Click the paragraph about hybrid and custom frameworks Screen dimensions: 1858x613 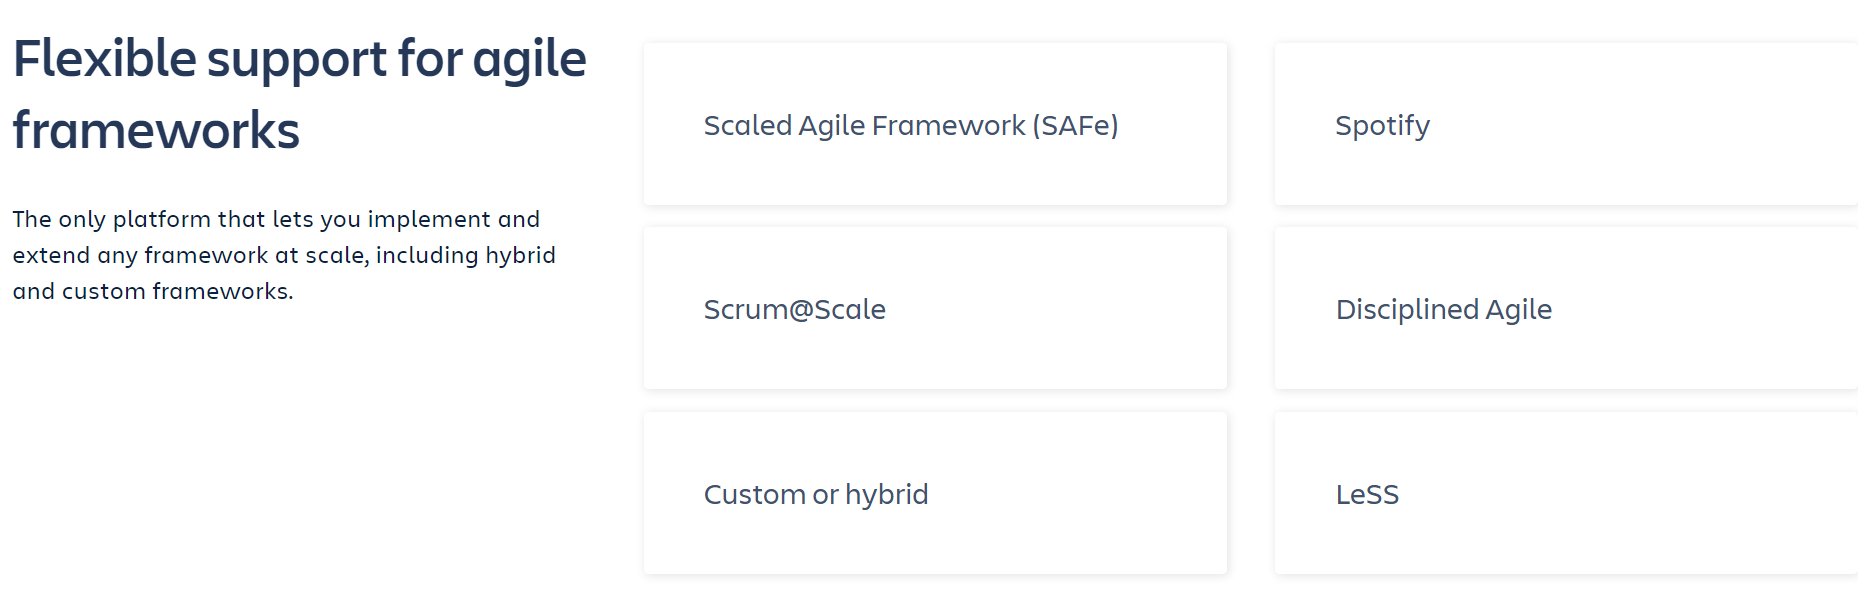pyautogui.click(x=284, y=255)
